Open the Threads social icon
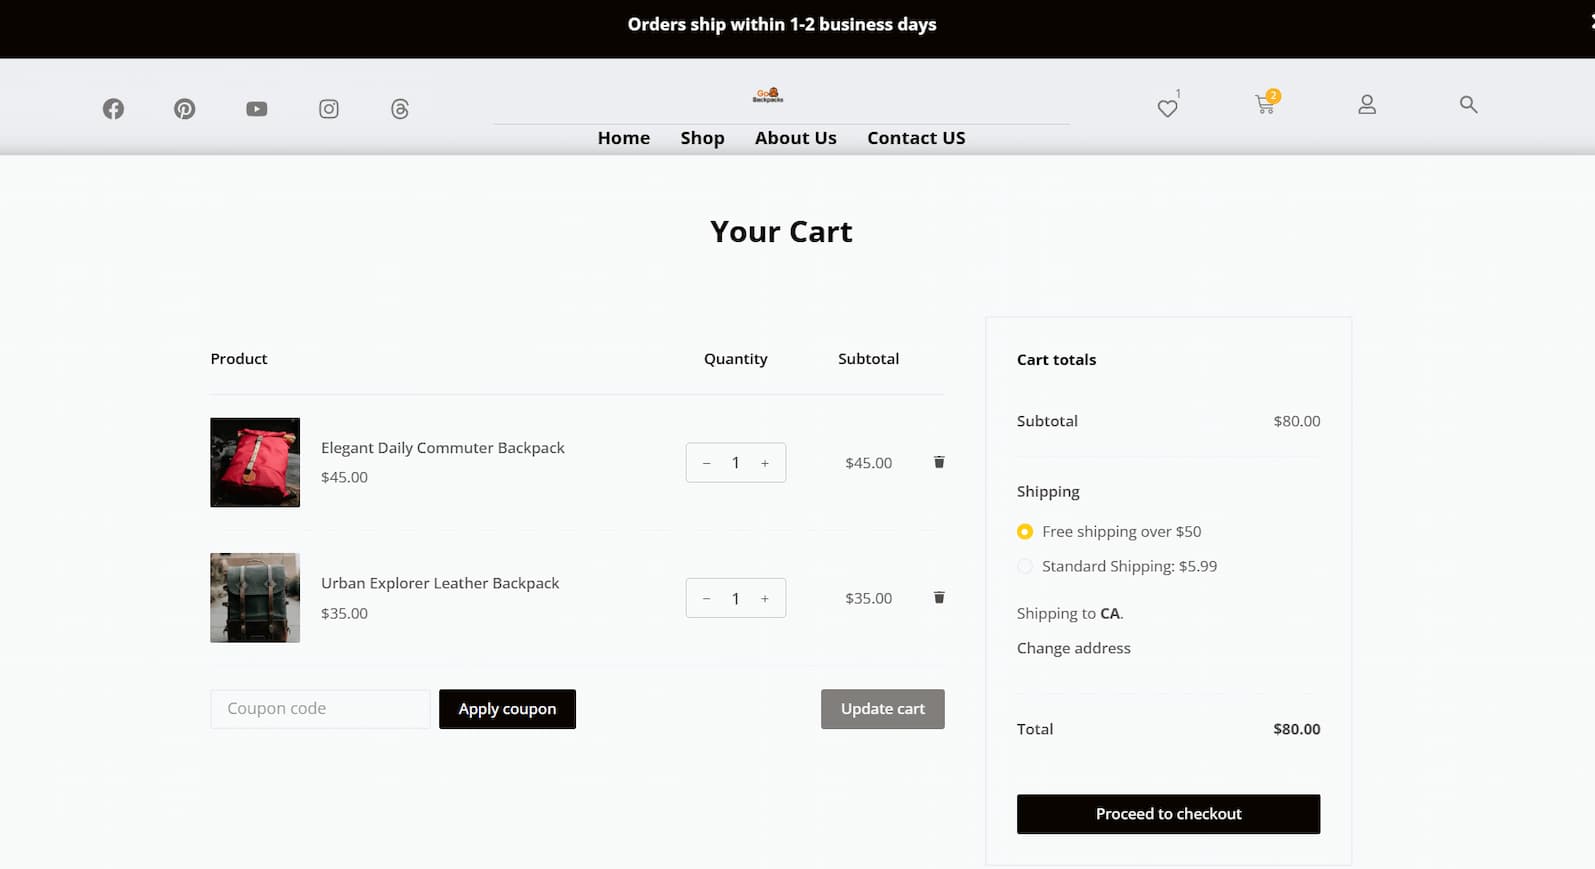Viewport: 1595px width, 869px height. tap(400, 109)
